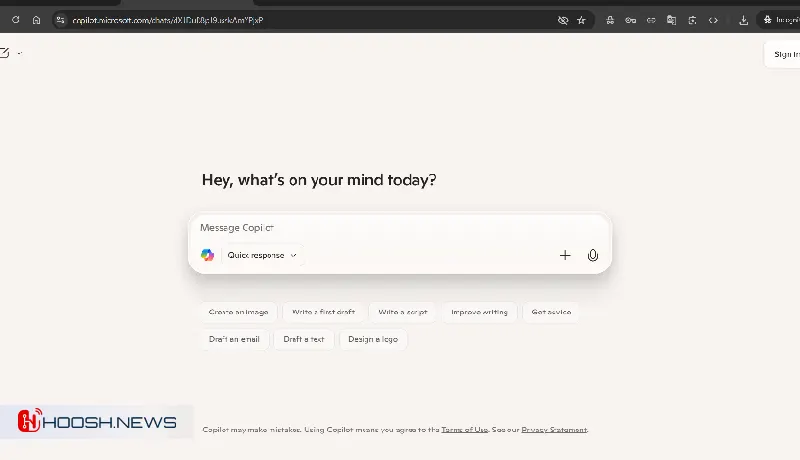Select the Create an image suggestion
This screenshot has width=800, height=460.
point(237,312)
